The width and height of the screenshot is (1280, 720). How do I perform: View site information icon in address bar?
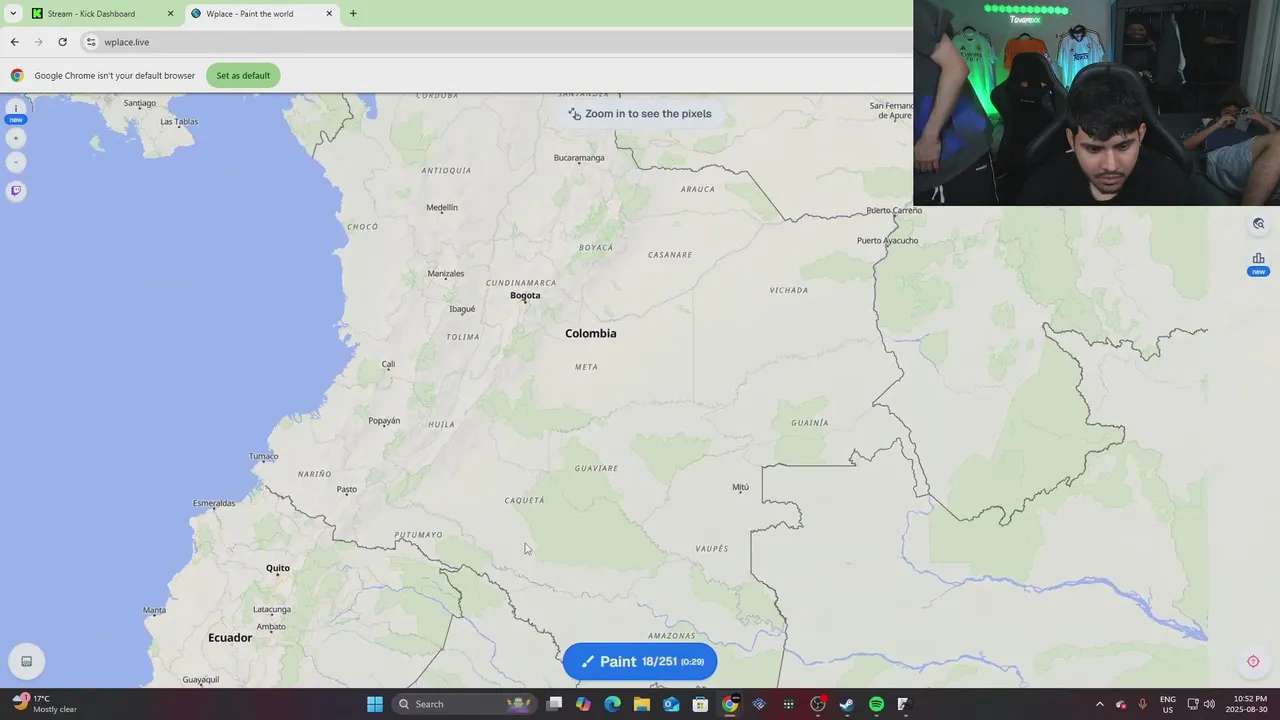(x=91, y=42)
